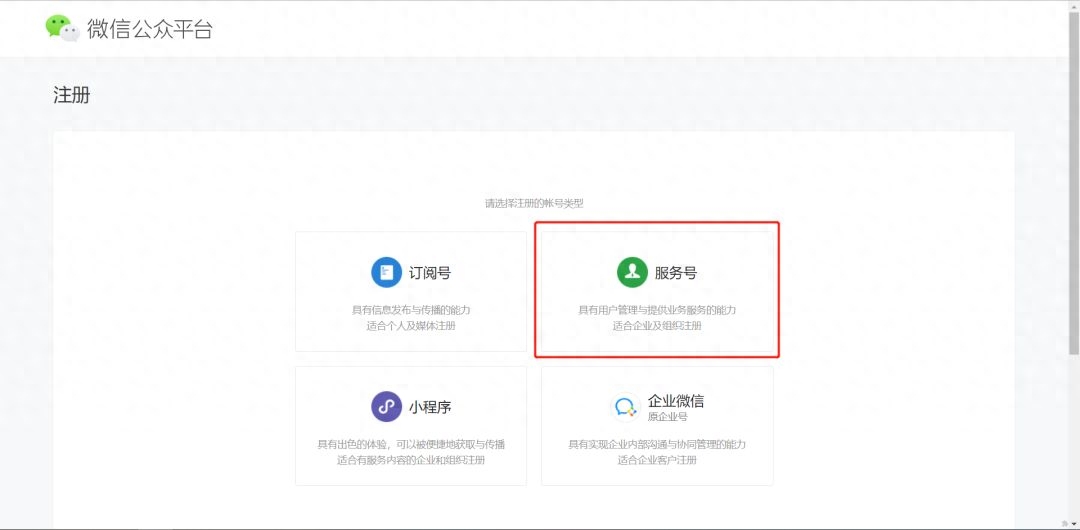Screen dimensions: 1080x530
Task: Click the 原企业号 subtitle under 企业微信
Action: (x=668, y=417)
